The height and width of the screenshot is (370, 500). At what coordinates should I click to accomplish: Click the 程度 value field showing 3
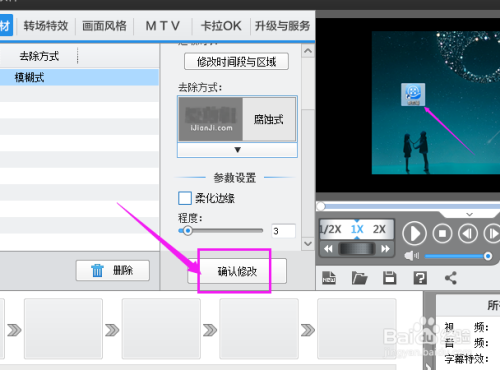point(283,231)
